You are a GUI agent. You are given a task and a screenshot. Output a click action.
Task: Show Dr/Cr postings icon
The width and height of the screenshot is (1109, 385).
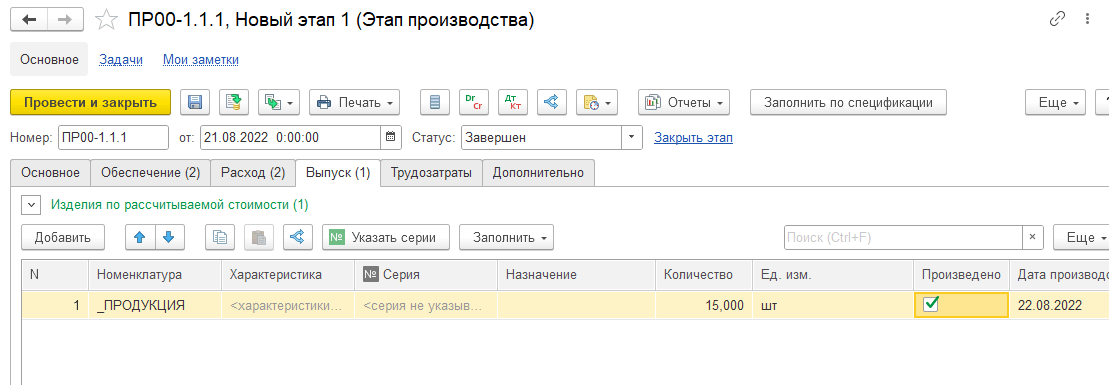click(474, 103)
